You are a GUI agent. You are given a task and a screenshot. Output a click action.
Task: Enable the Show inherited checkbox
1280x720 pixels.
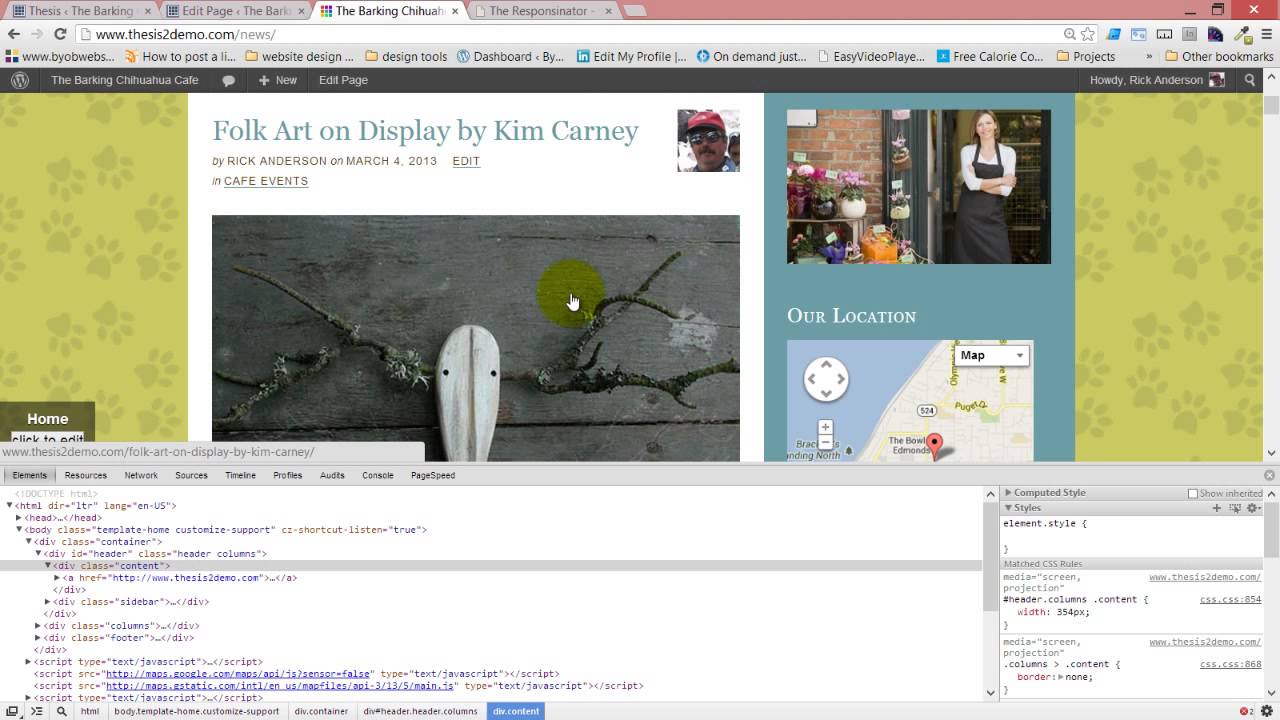1192,493
